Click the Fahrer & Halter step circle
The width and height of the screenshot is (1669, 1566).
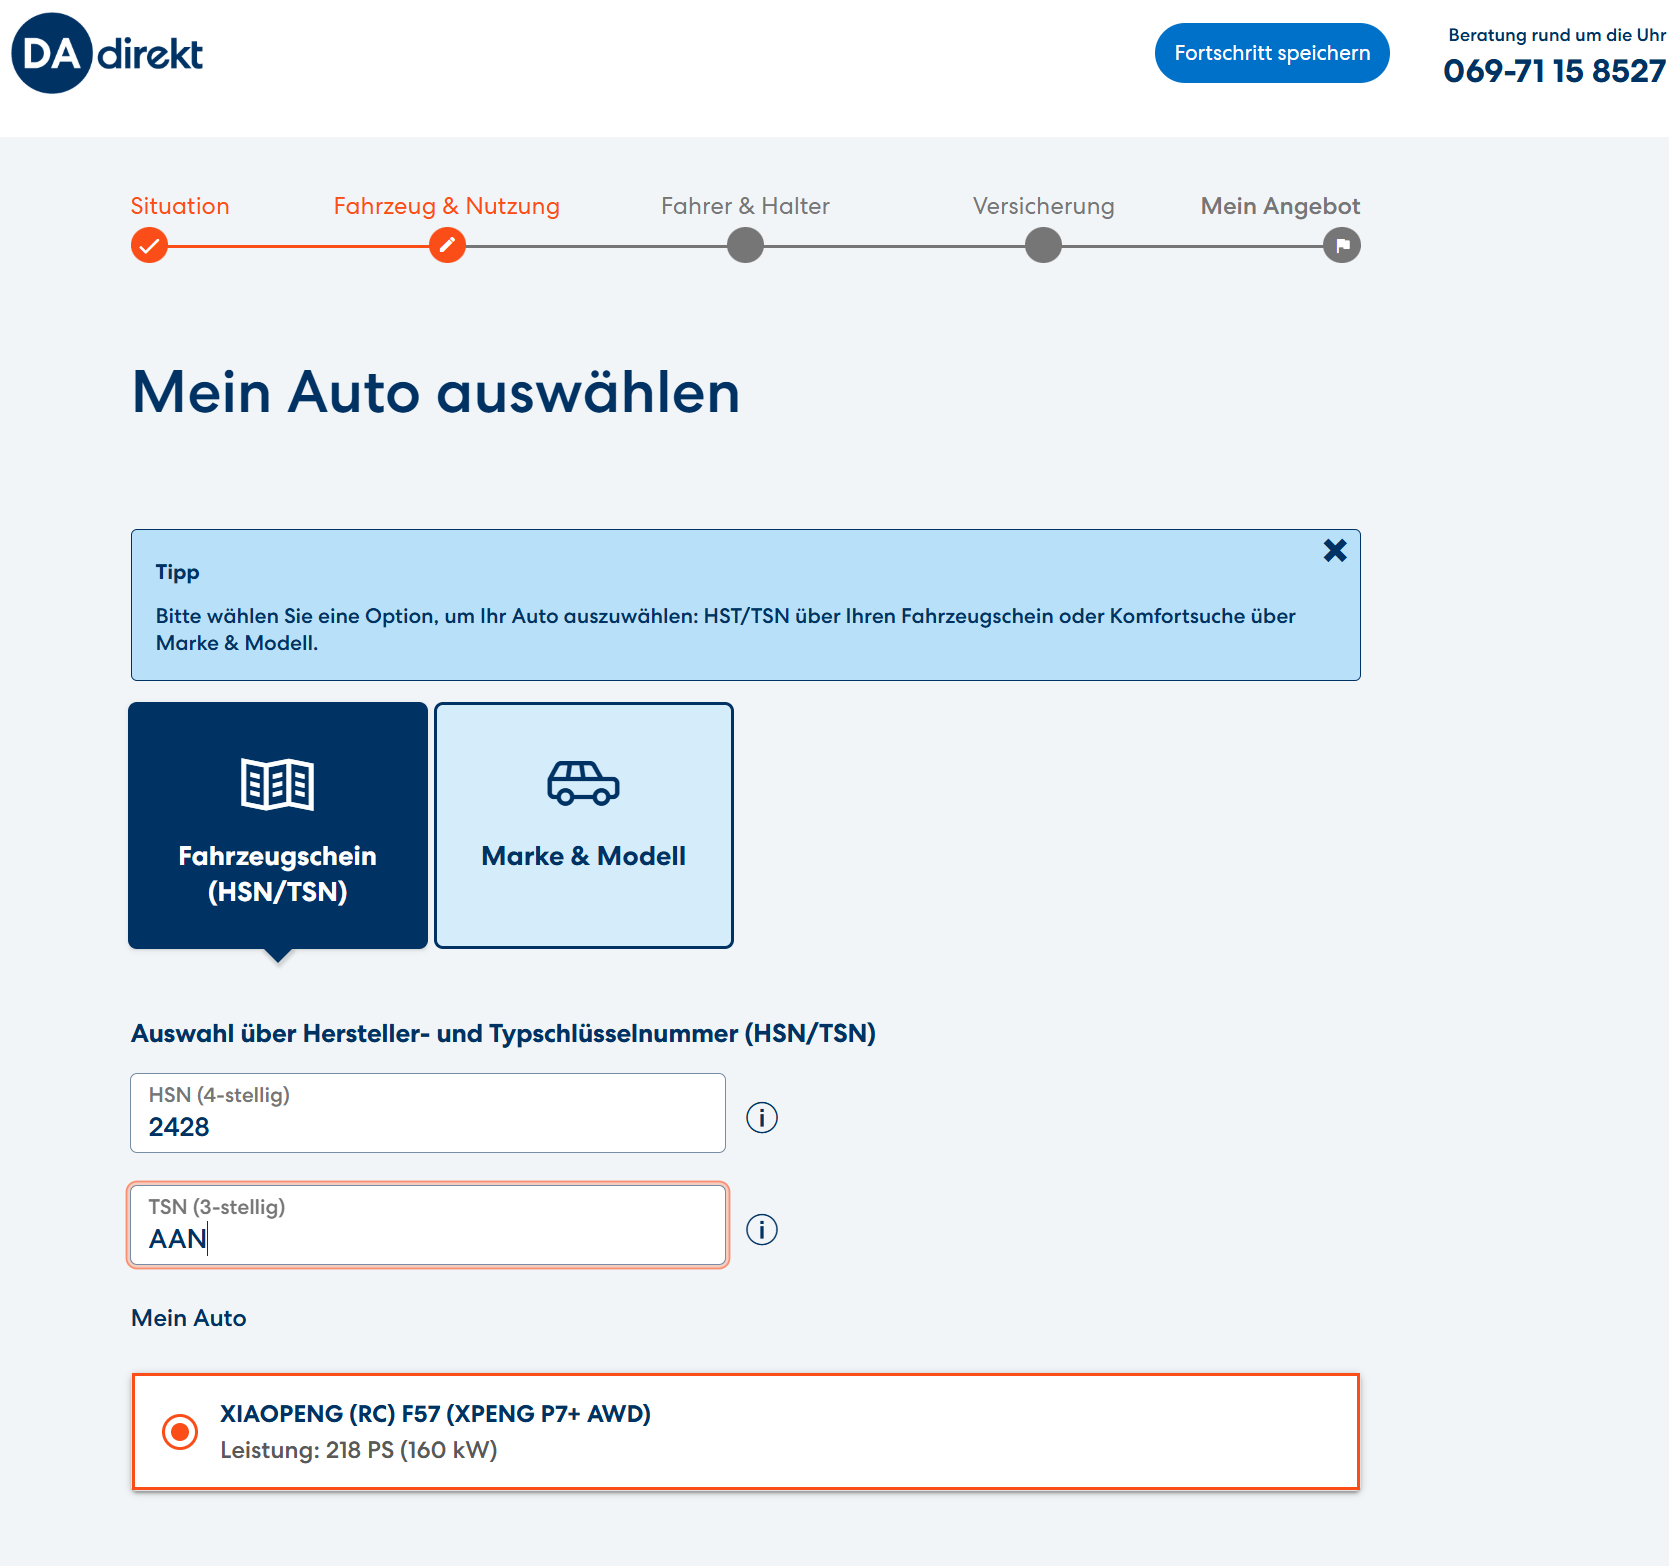pyautogui.click(x=745, y=245)
